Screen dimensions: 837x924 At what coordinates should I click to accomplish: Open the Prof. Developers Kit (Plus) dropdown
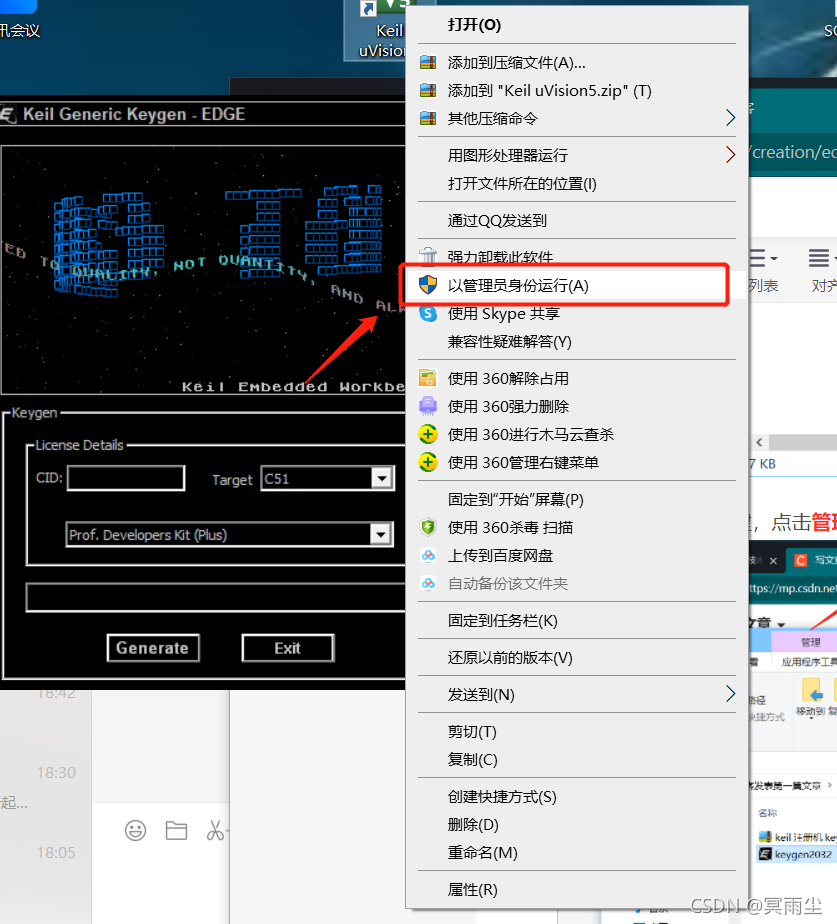(x=381, y=534)
